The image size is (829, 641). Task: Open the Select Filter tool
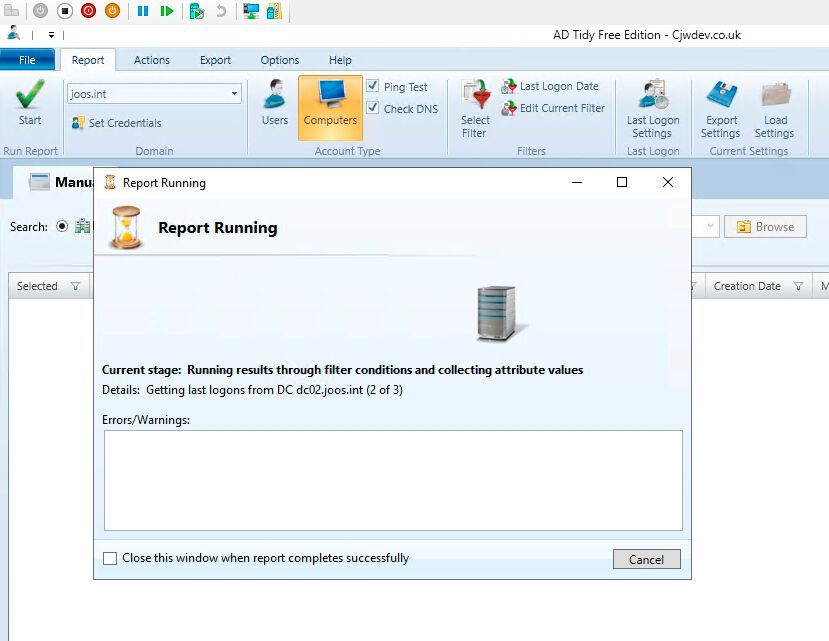click(474, 108)
